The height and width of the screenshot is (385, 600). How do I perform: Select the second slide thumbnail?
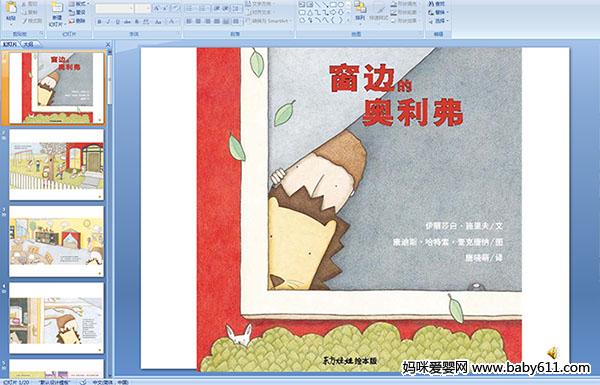57,165
